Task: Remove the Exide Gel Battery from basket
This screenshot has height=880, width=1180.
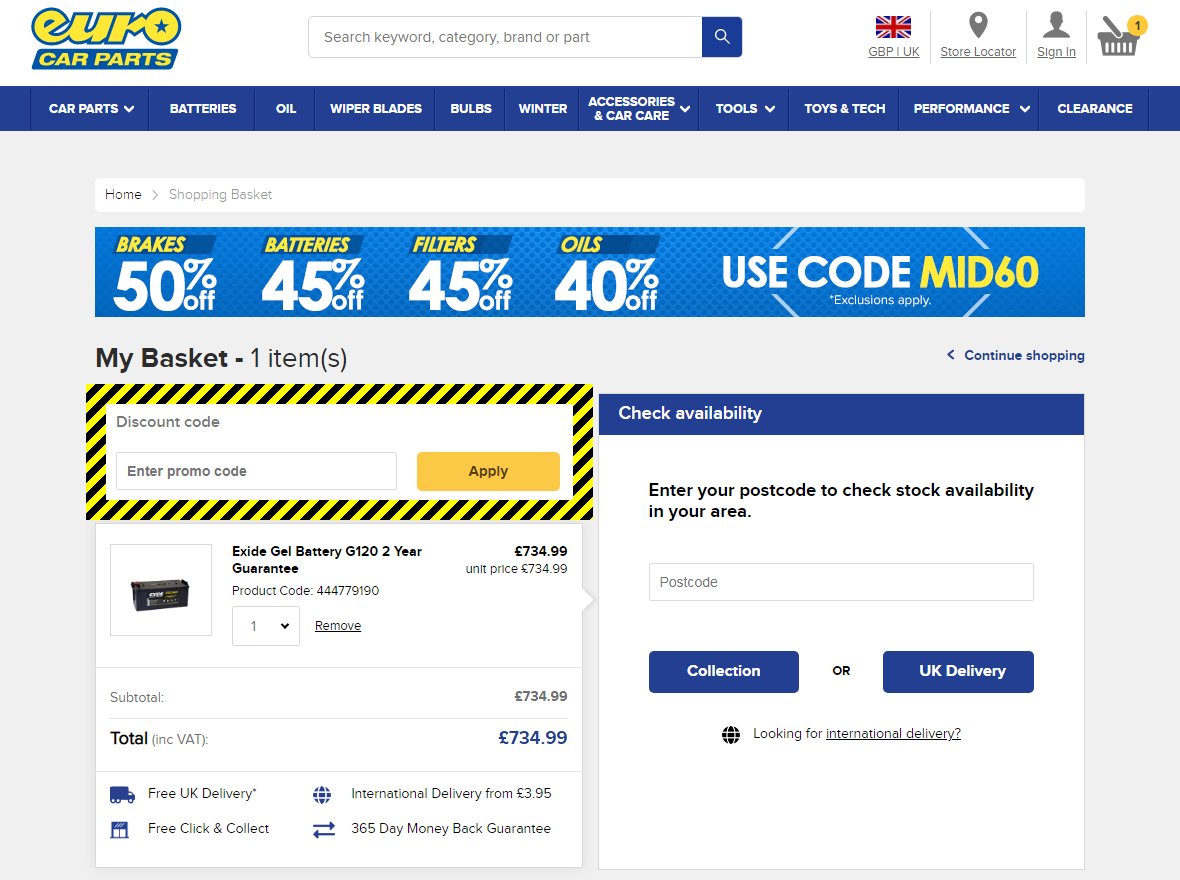Action: click(x=337, y=625)
